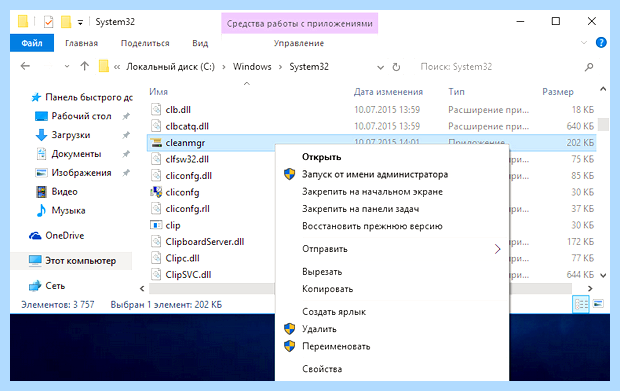Open the quick access toolbar customize dropdown
620x391 pixels.
tap(80, 23)
